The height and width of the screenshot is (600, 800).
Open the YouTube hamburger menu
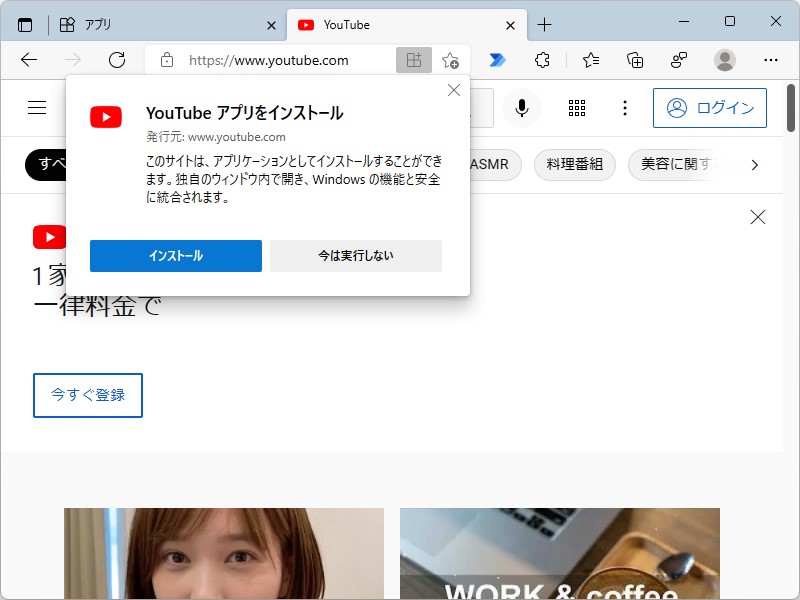coord(36,108)
